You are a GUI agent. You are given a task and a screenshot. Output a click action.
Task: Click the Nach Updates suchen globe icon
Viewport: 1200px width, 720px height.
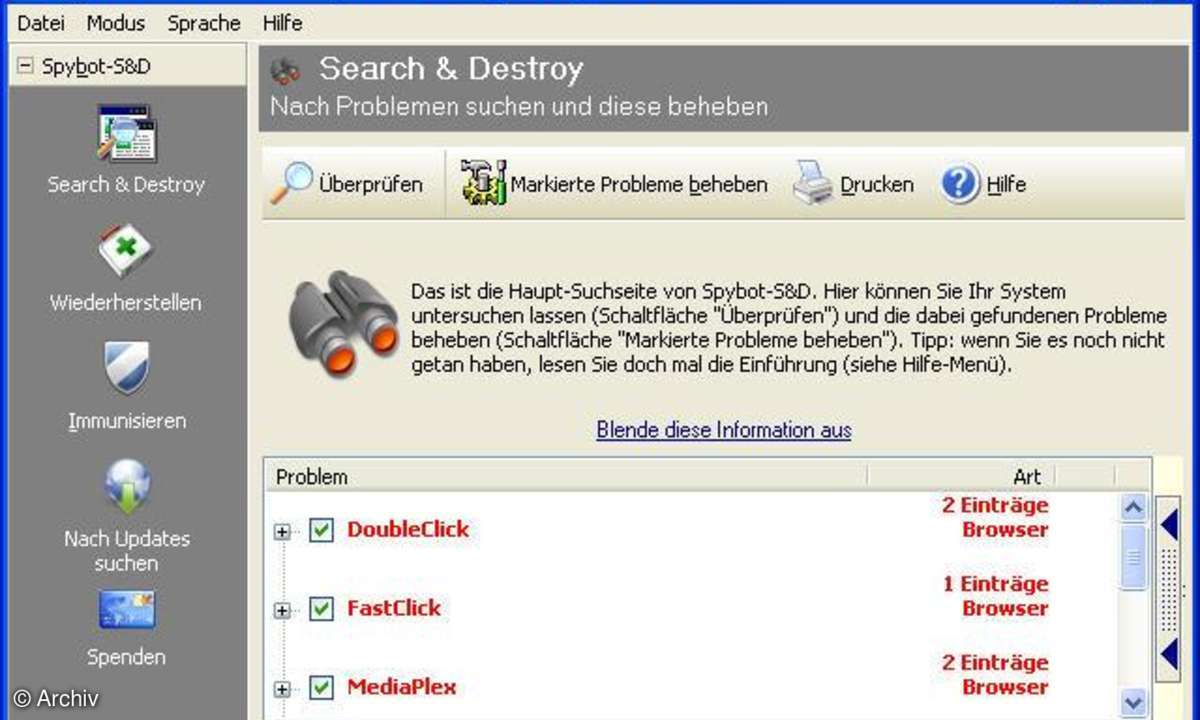(x=127, y=487)
